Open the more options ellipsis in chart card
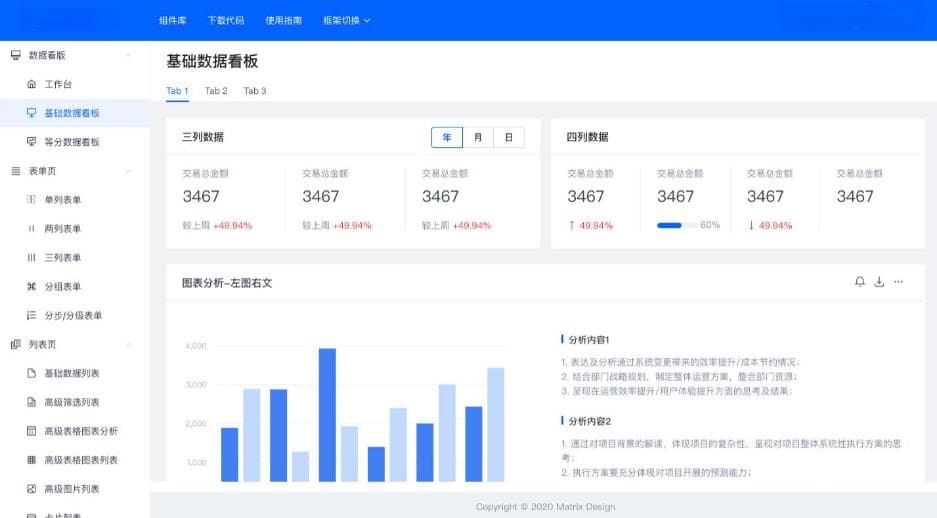 click(x=898, y=282)
